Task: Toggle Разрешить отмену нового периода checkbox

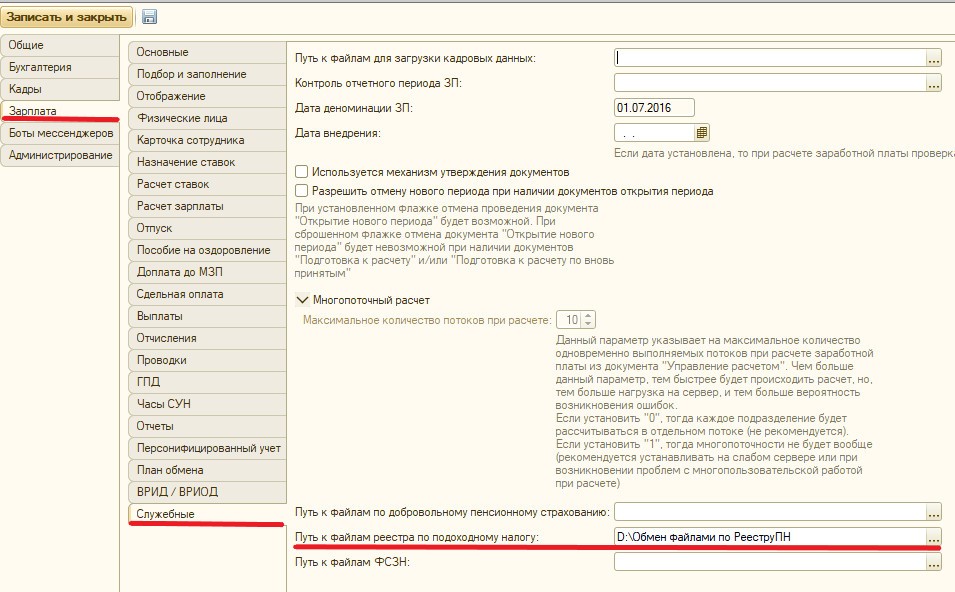Action: coord(303,191)
